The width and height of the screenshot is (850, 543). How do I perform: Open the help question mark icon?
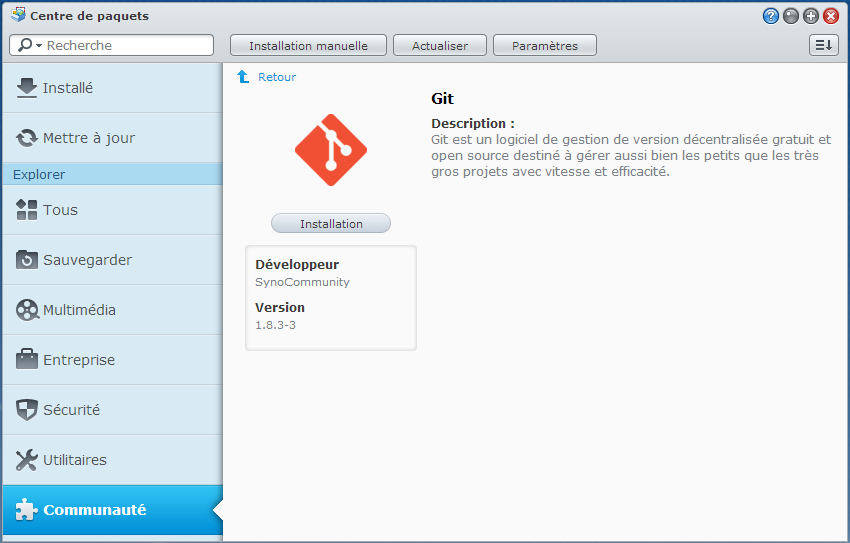(x=770, y=16)
